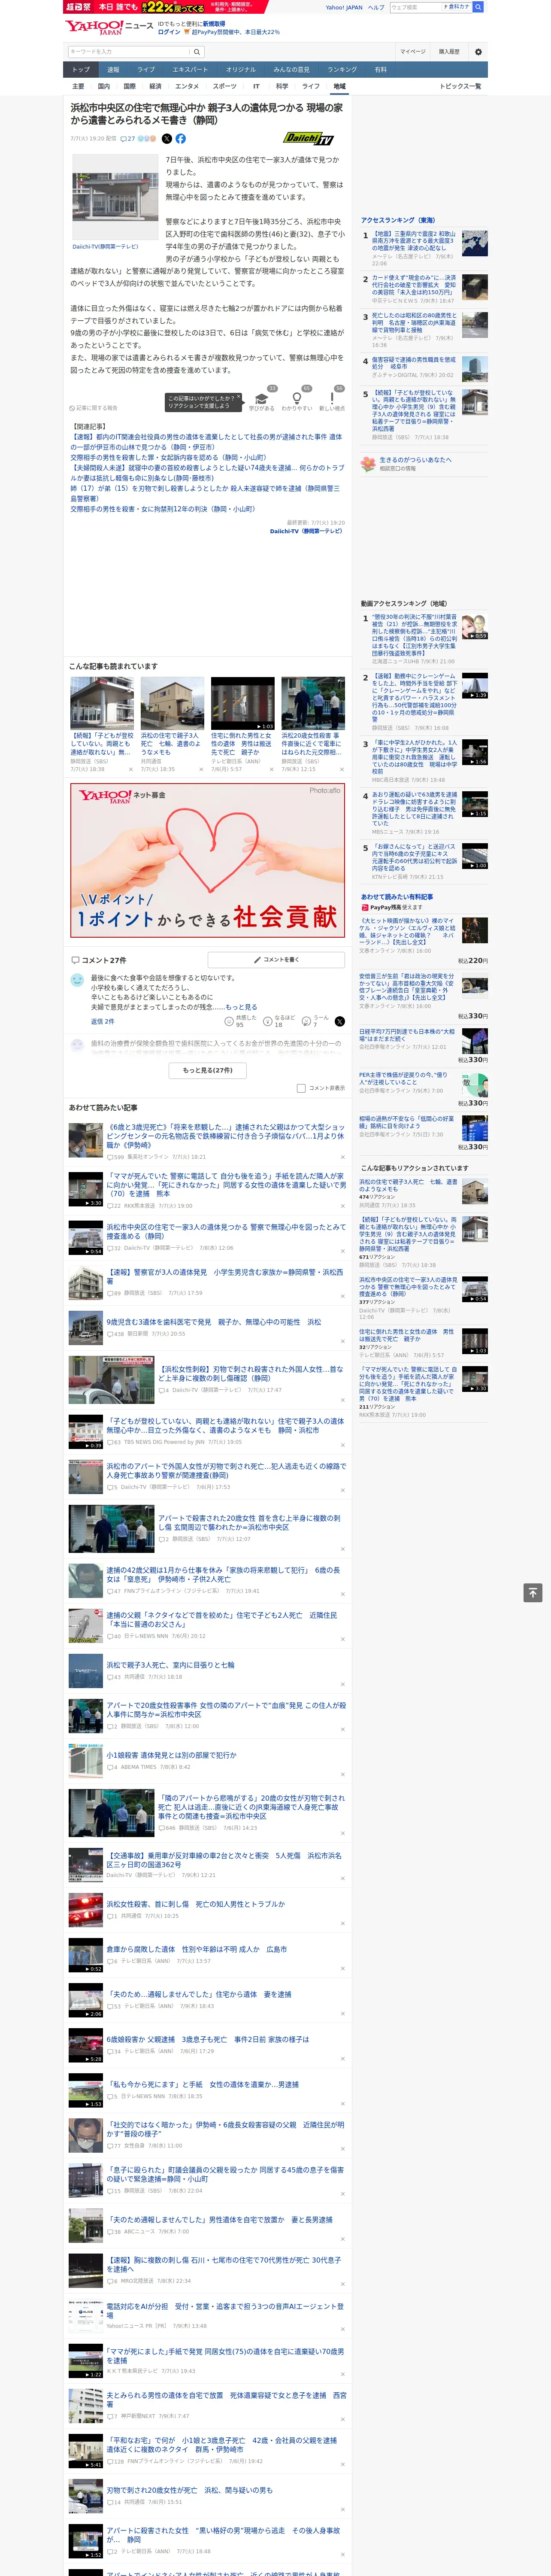Share the article on X (Twitter)
Image resolution: width=551 pixels, height=2576 pixels.
pos(167,139)
